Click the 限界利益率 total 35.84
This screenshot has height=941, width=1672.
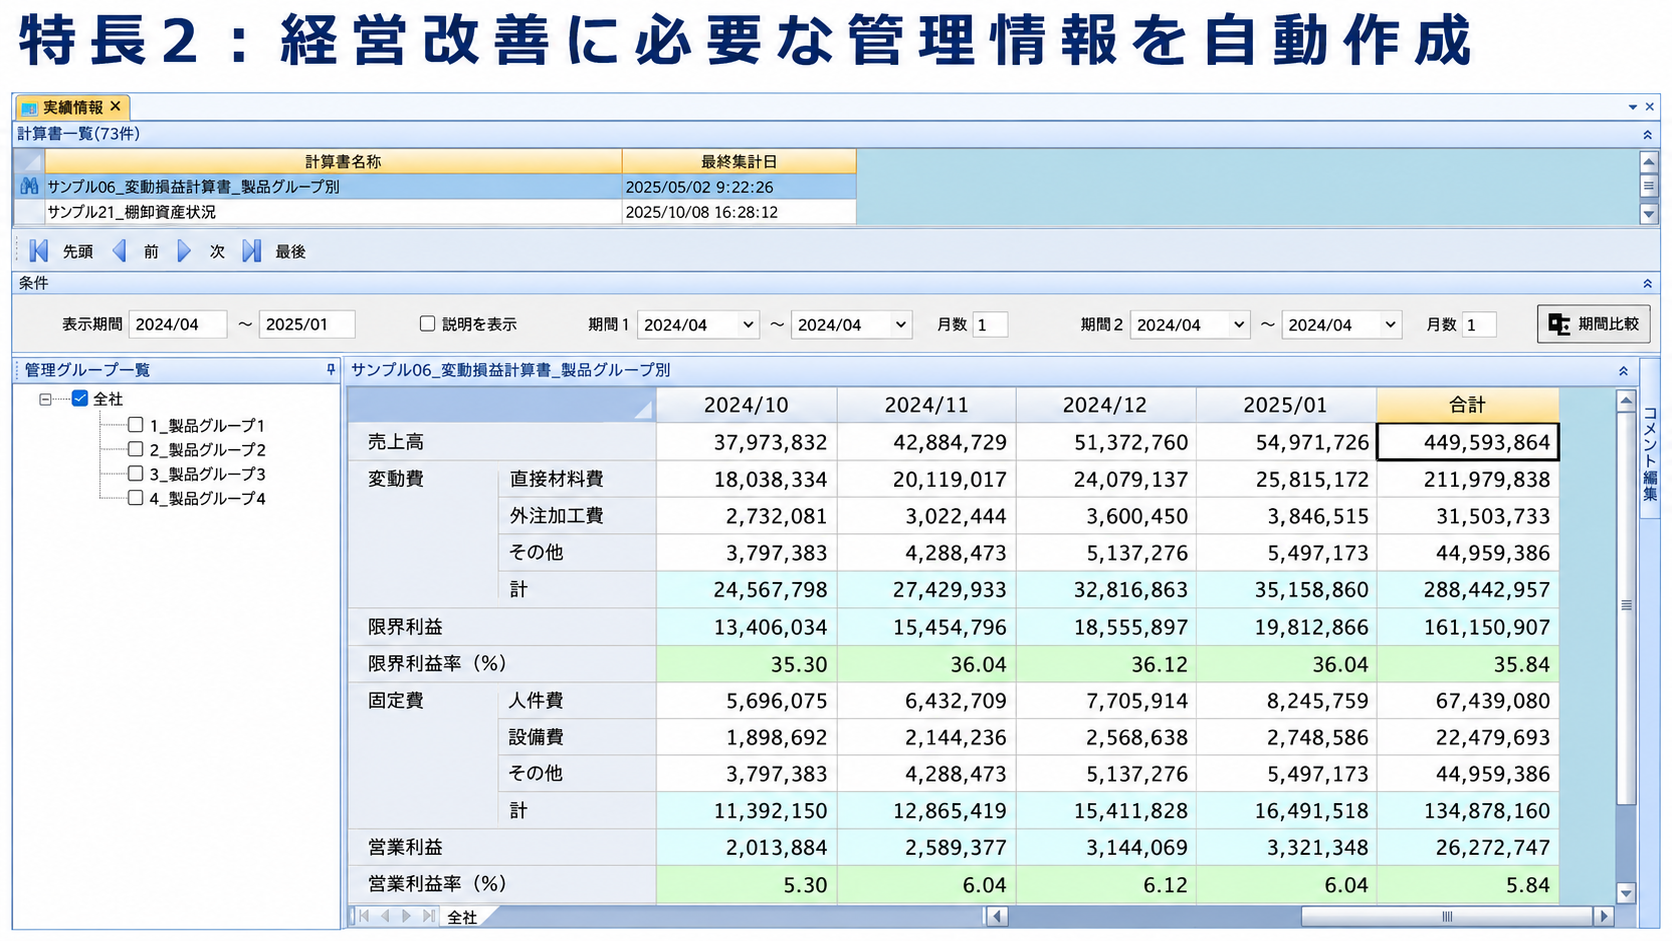click(1467, 664)
